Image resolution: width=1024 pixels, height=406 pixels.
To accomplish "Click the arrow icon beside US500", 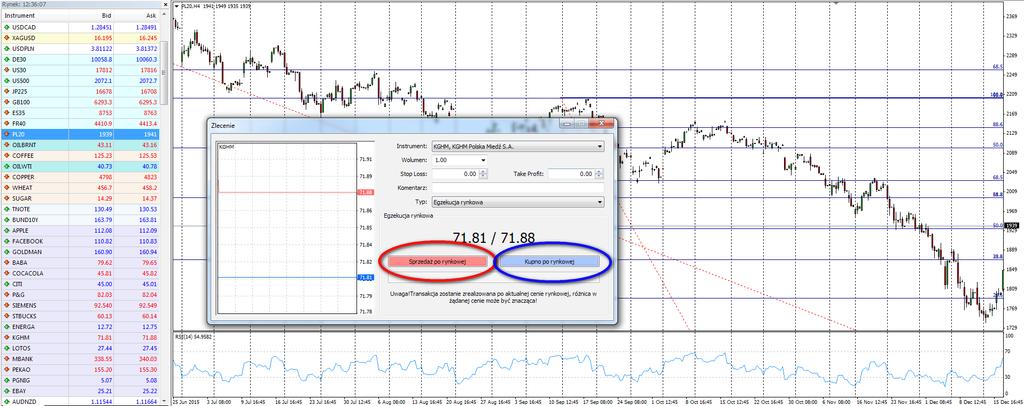I will 7,81.
